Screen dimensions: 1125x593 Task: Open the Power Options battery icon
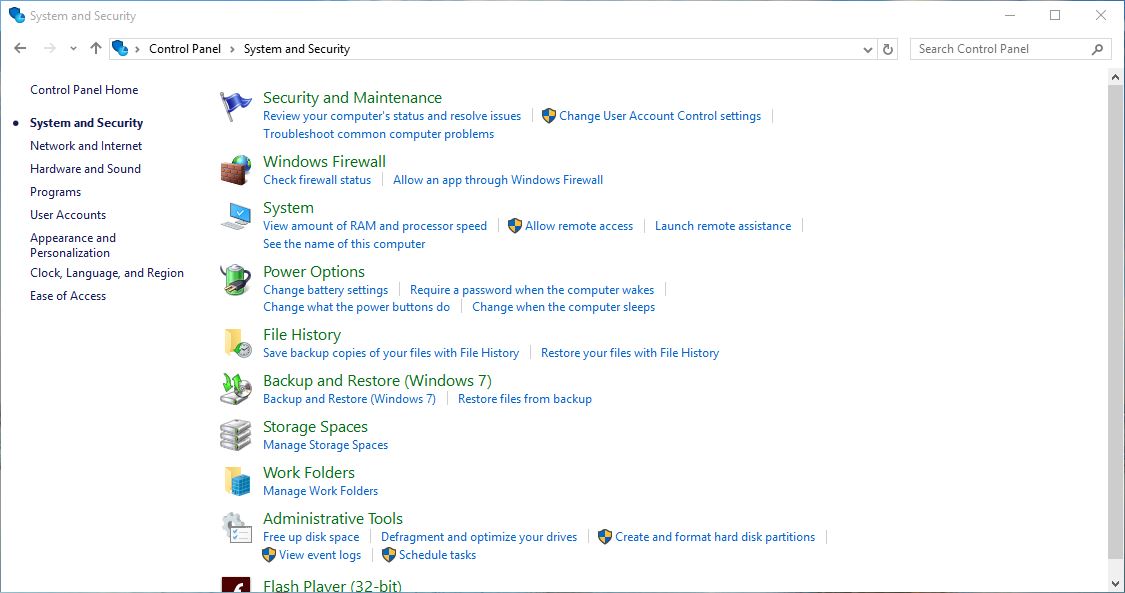tap(236, 280)
